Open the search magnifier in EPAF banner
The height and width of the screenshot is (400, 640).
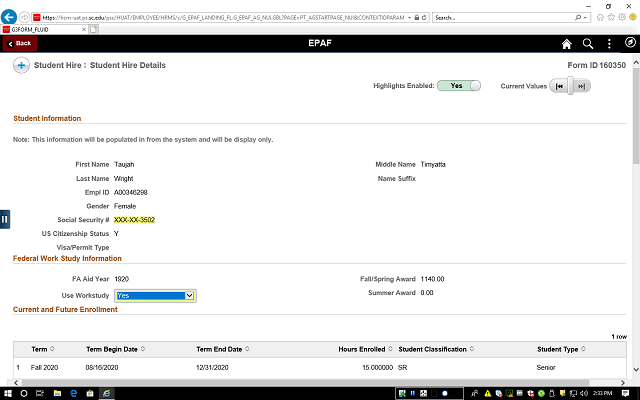pos(588,44)
